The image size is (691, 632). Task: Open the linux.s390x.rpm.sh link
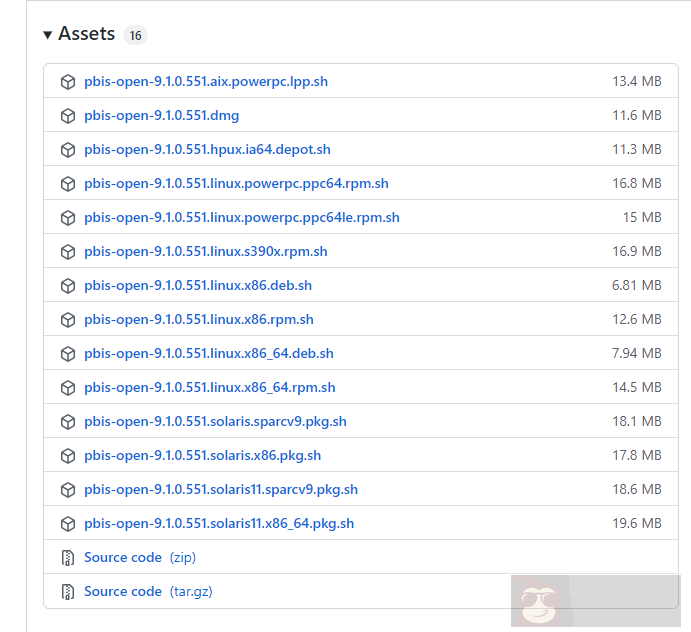click(x=206, y=251)
